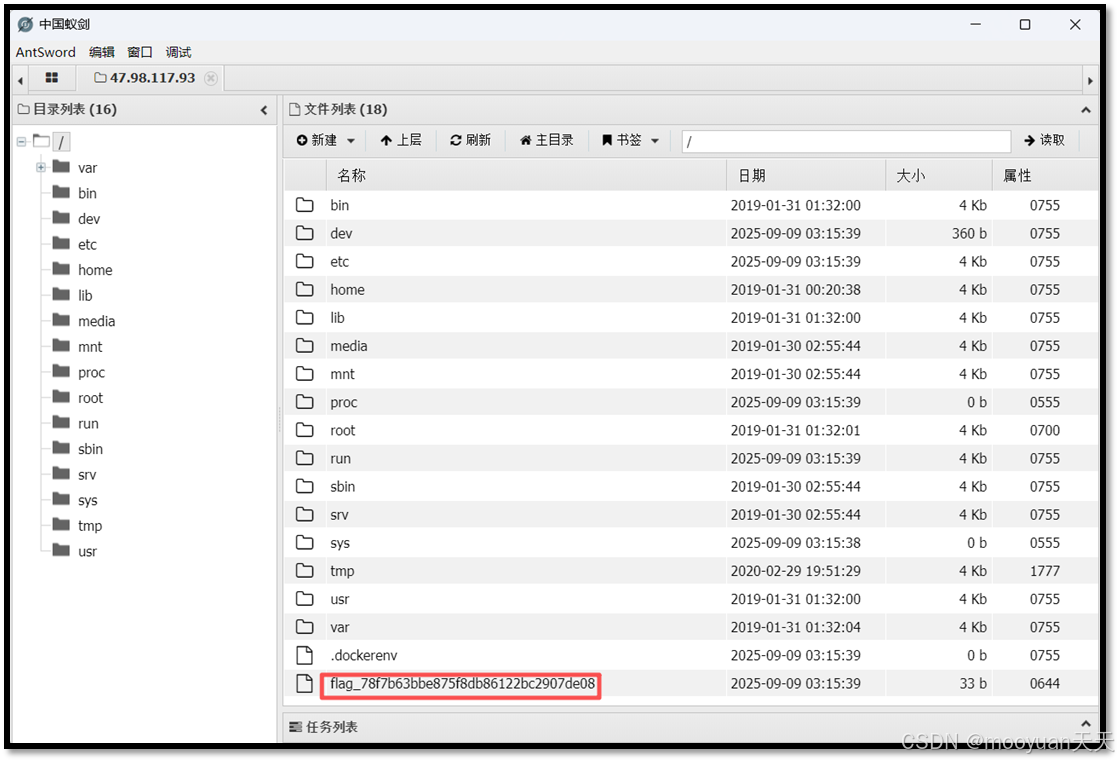Select etc folder in directory tree
Image resolution: width=1119 pixels, height=762 pixels.
(87, 245)
